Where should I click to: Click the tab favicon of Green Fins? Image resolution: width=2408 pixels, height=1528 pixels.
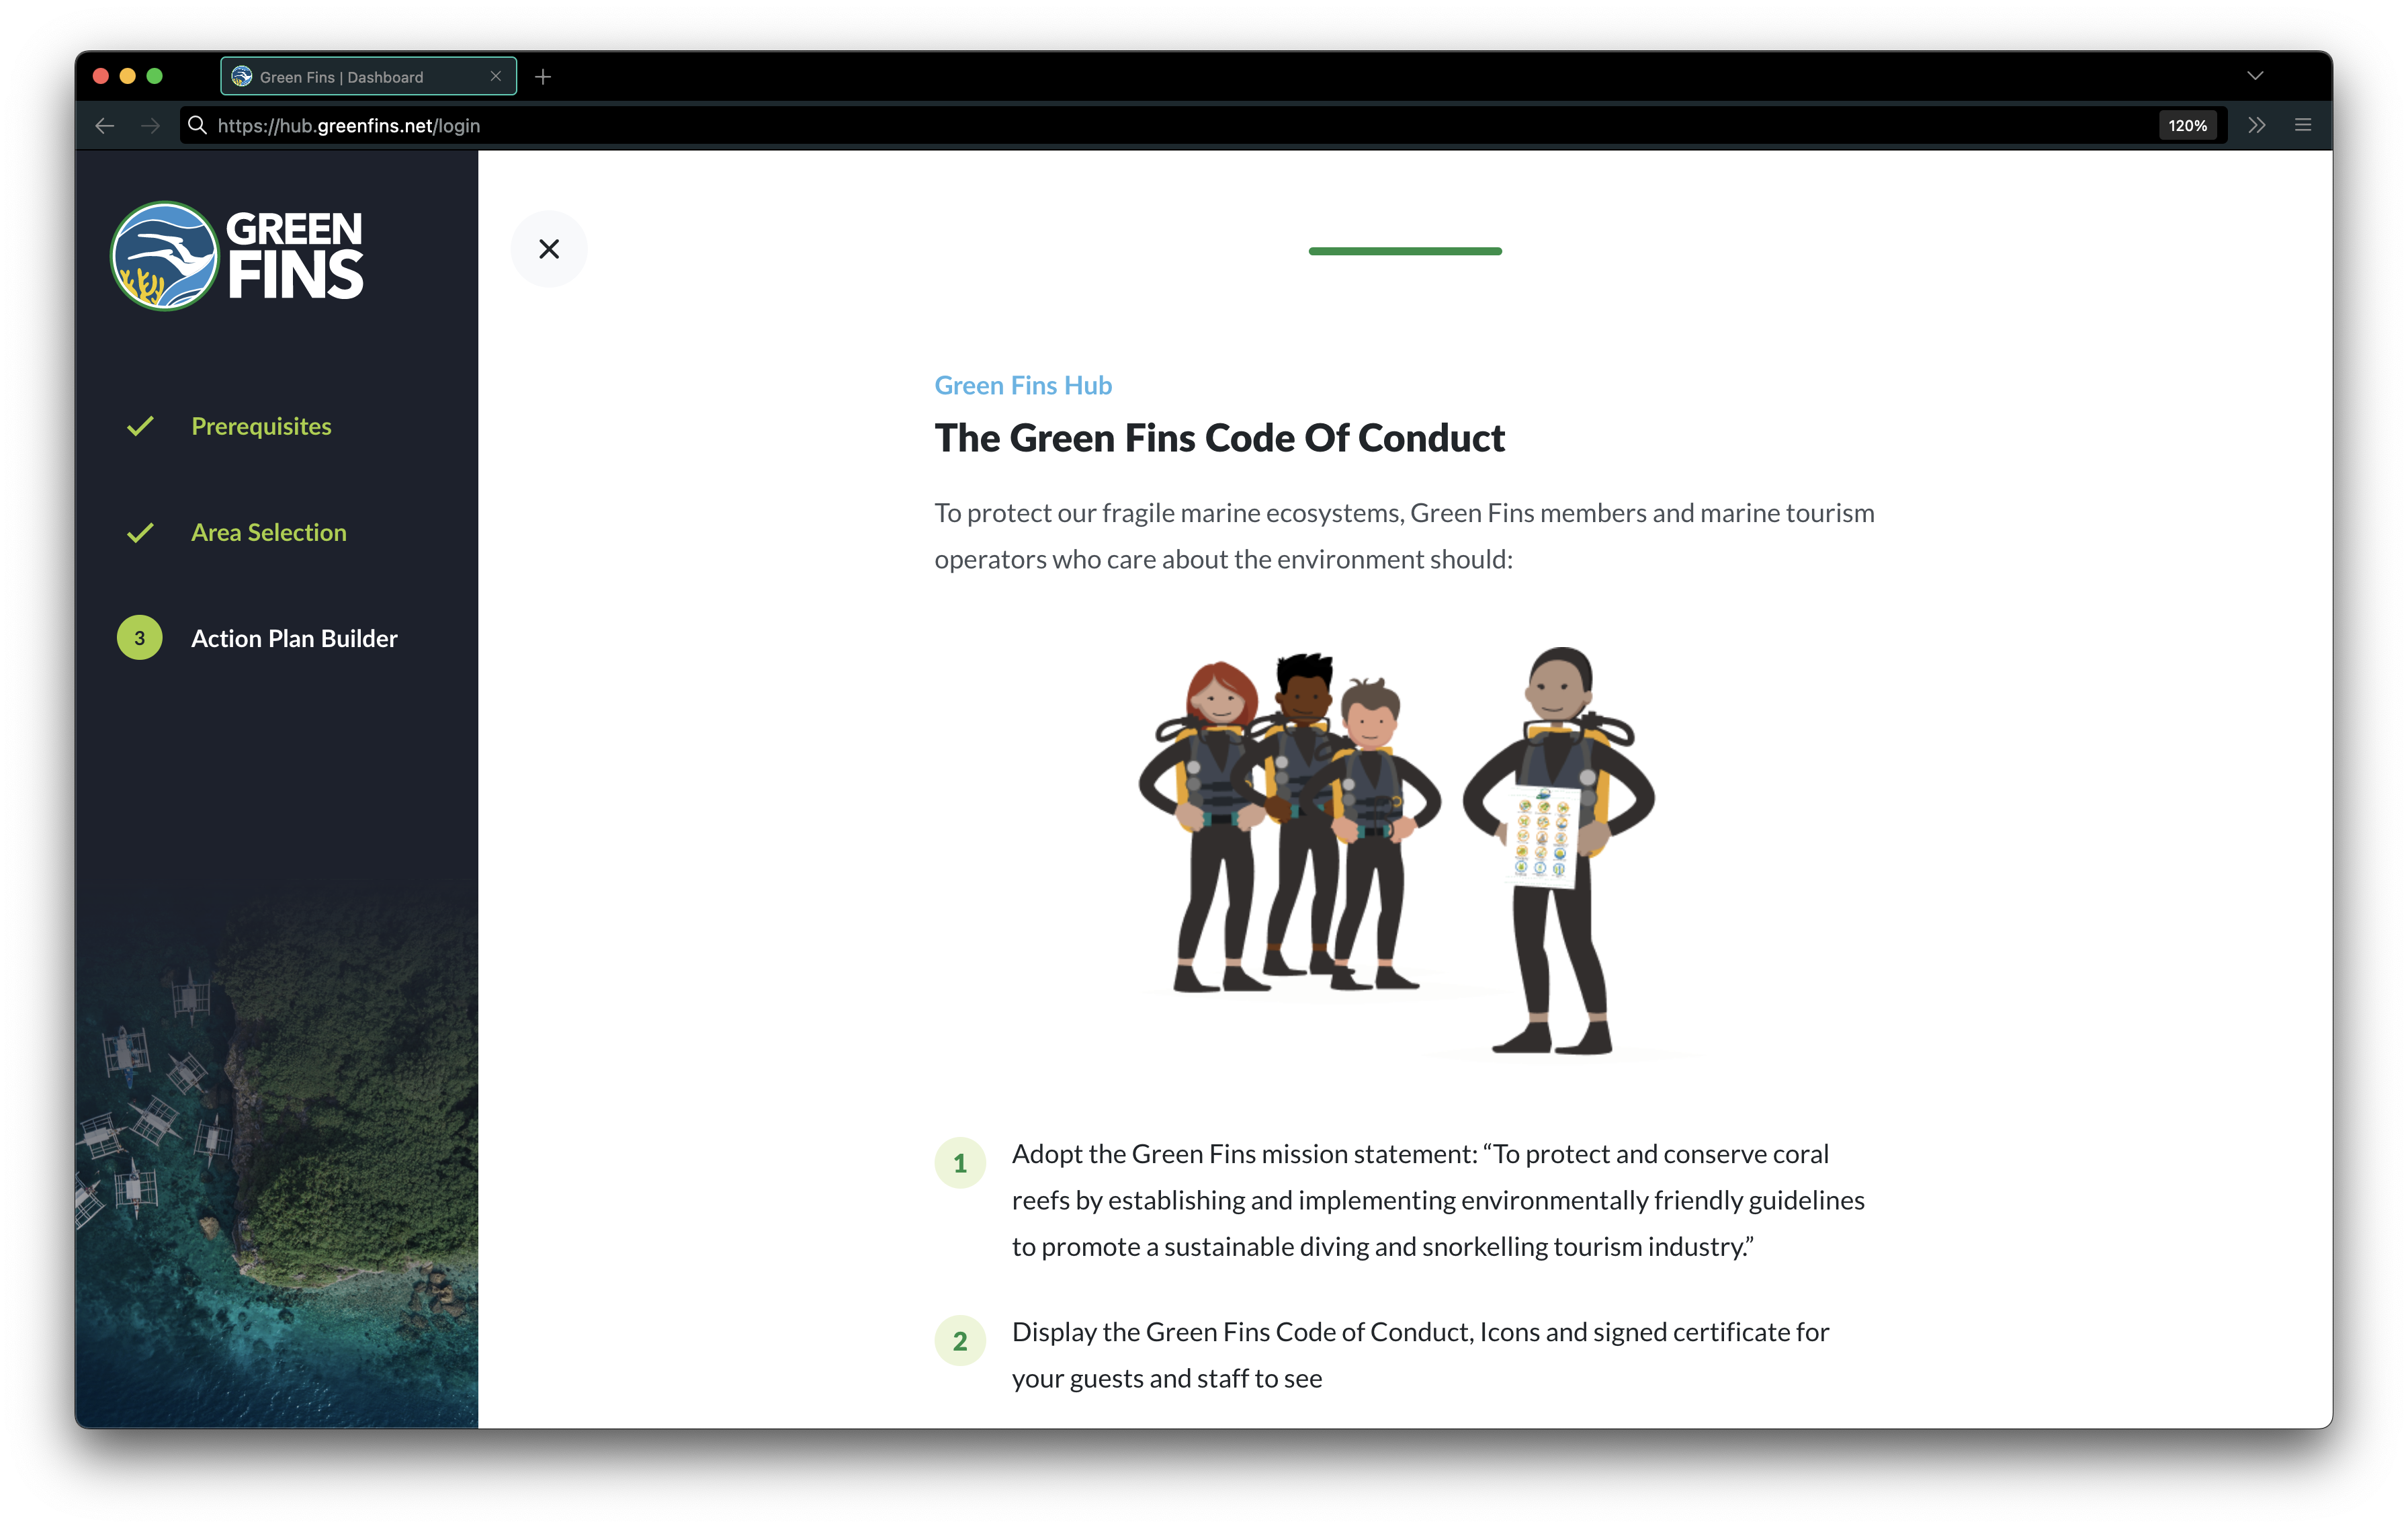click(x=241, y=77)
